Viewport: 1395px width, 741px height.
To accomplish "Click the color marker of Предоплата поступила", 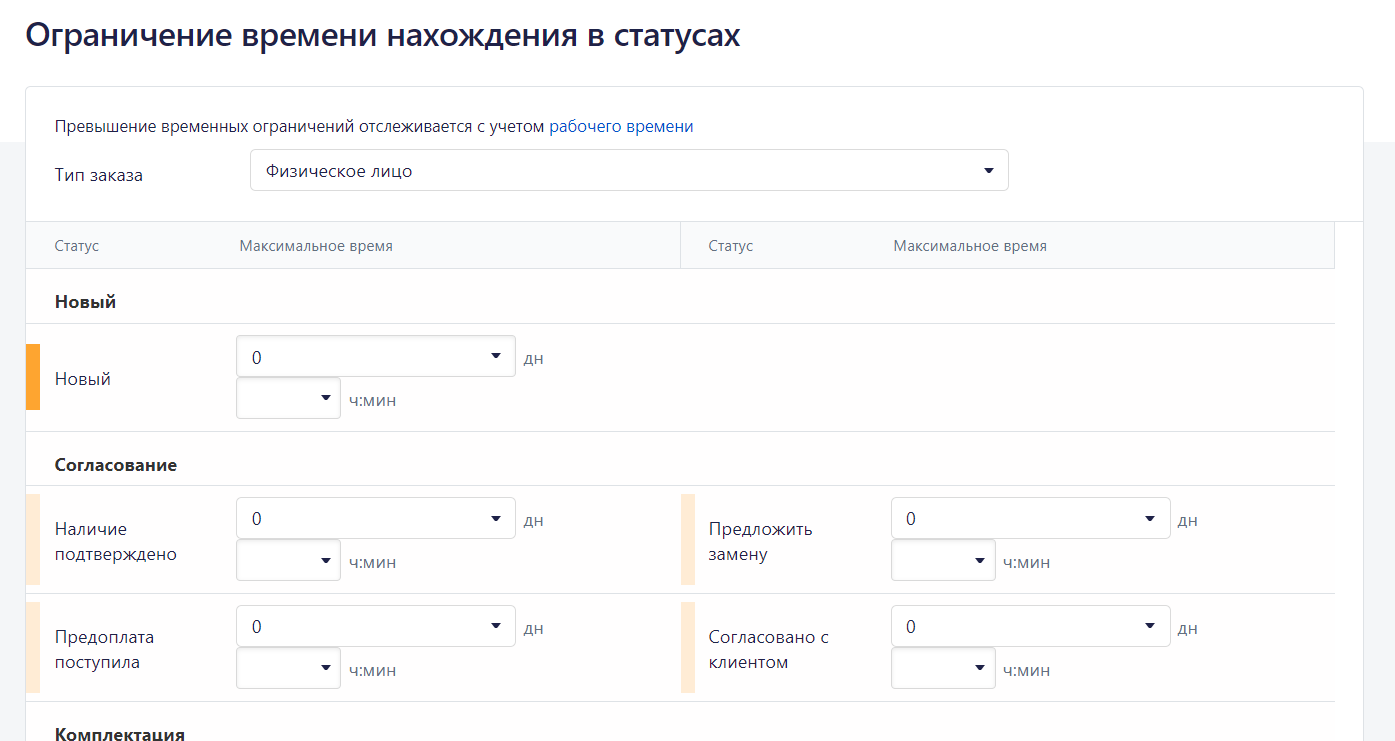I will [x=33, y=648].
